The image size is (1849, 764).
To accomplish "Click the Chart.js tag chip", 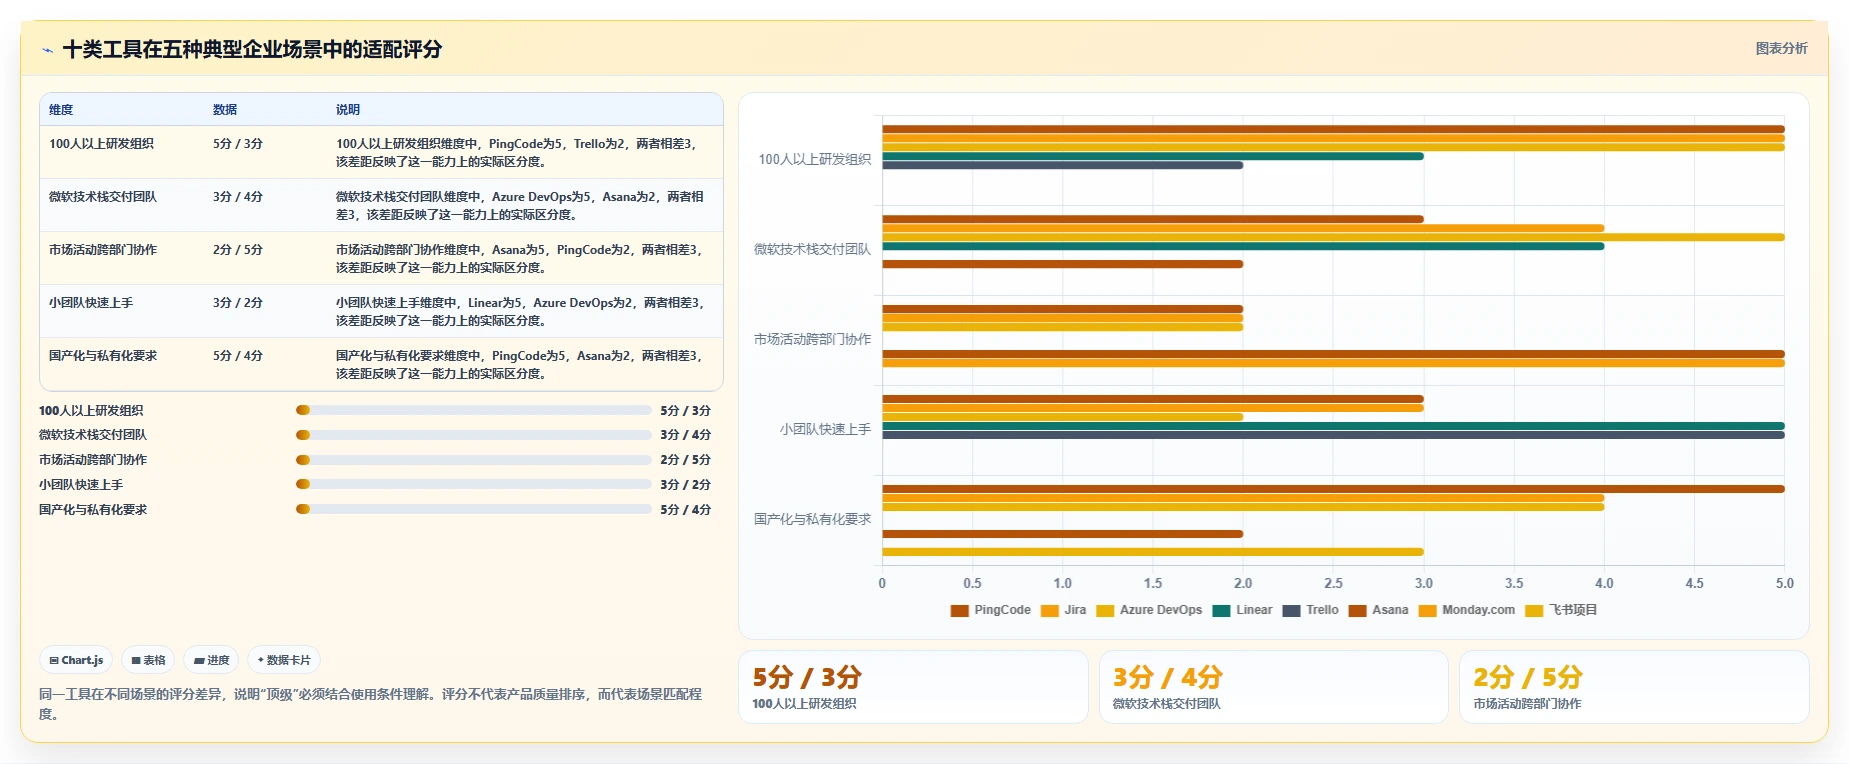I will pyautogui.click(x=76, y=660).
